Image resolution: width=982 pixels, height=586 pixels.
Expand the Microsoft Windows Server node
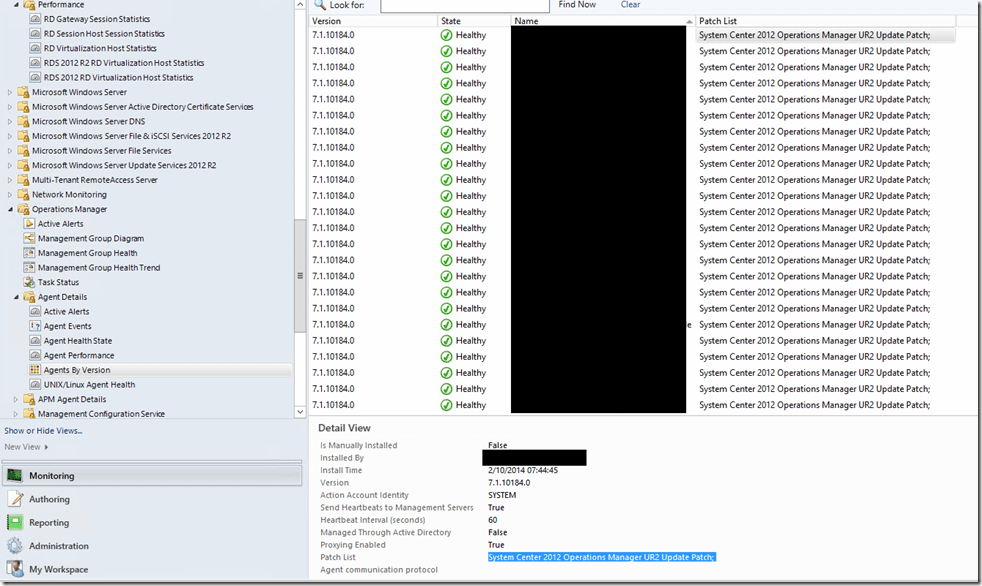coord(11,92)
